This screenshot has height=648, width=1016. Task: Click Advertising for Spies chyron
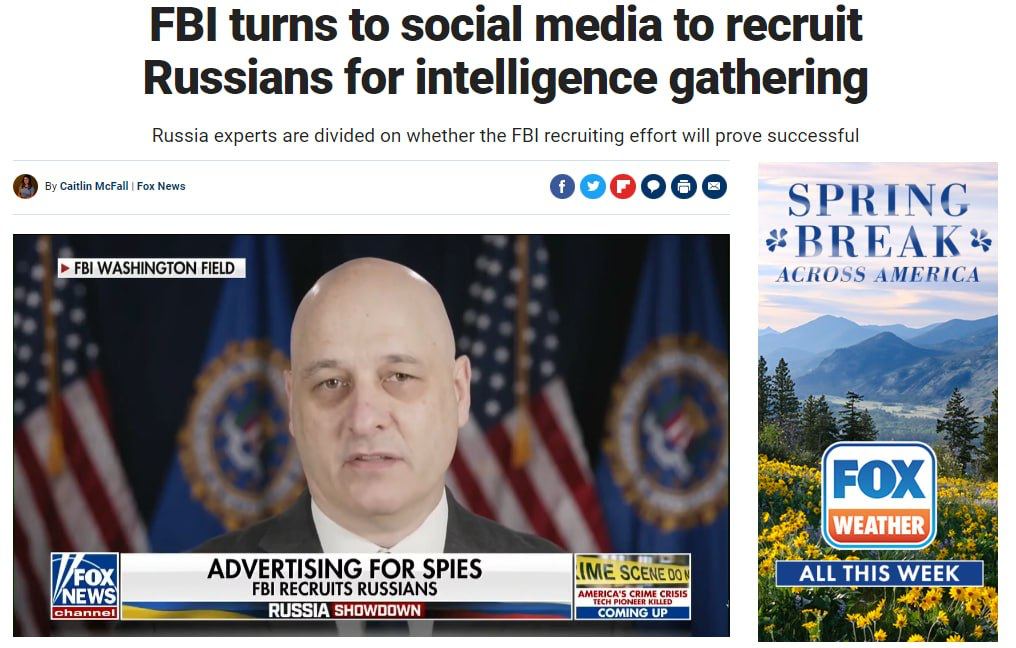coord(345,569)
